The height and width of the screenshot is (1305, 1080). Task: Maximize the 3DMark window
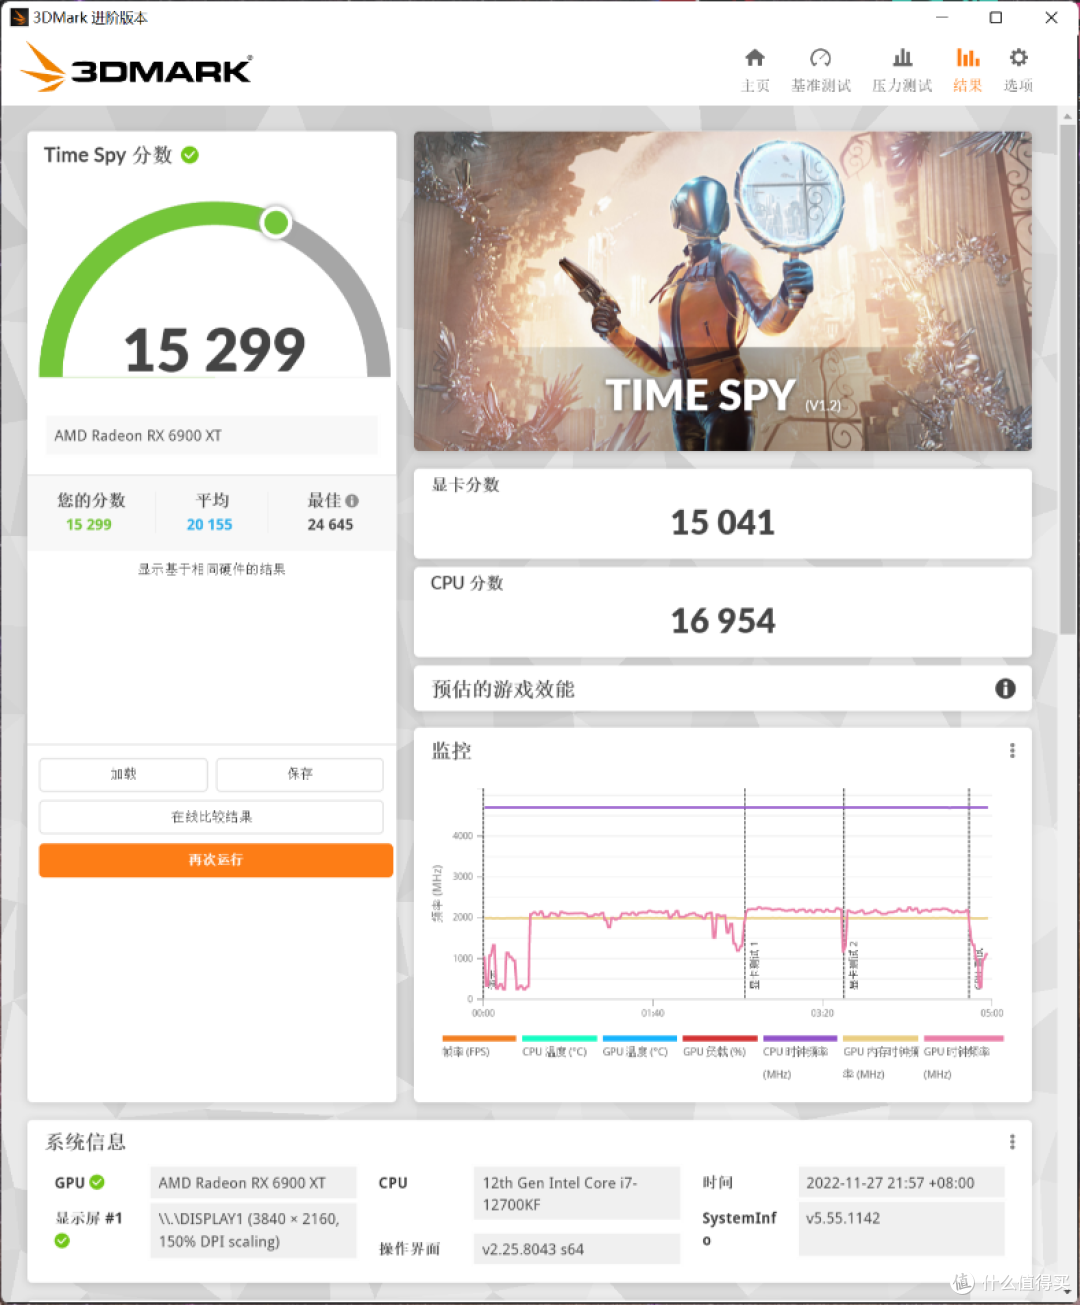[996, 17]
